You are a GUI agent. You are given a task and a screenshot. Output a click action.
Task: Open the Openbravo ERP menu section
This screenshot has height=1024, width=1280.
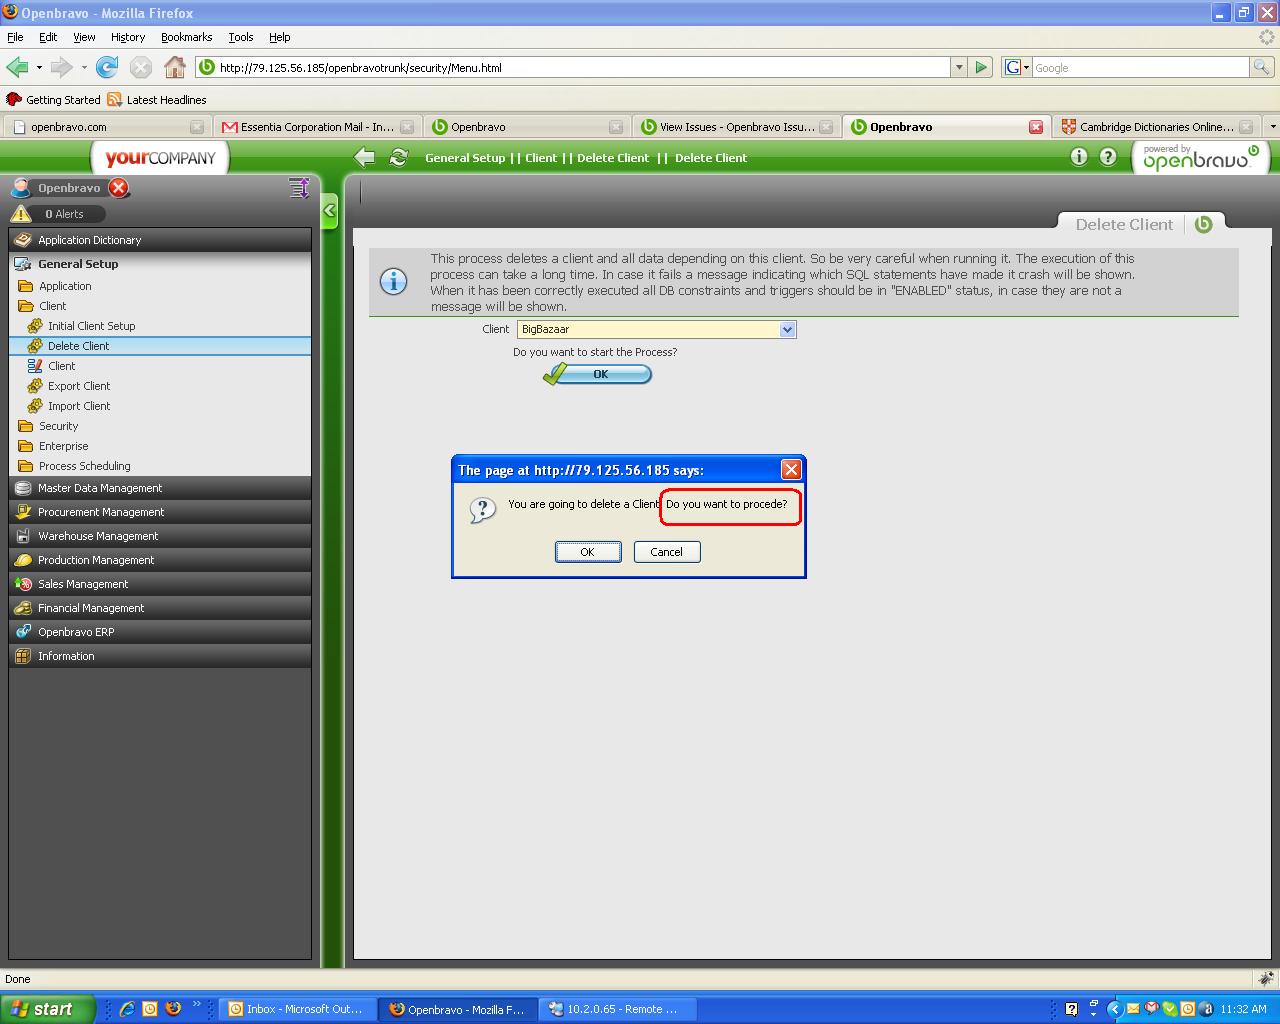click(160, 632)
